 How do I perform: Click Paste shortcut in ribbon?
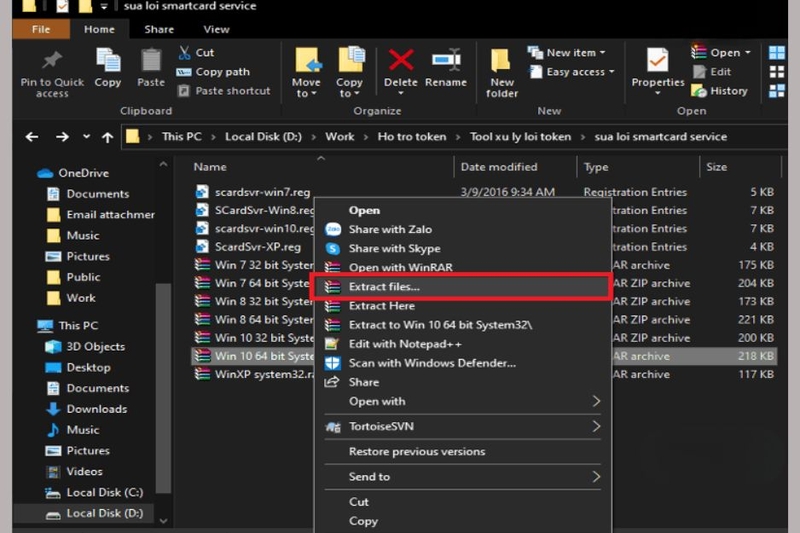[x=224, y=91]
